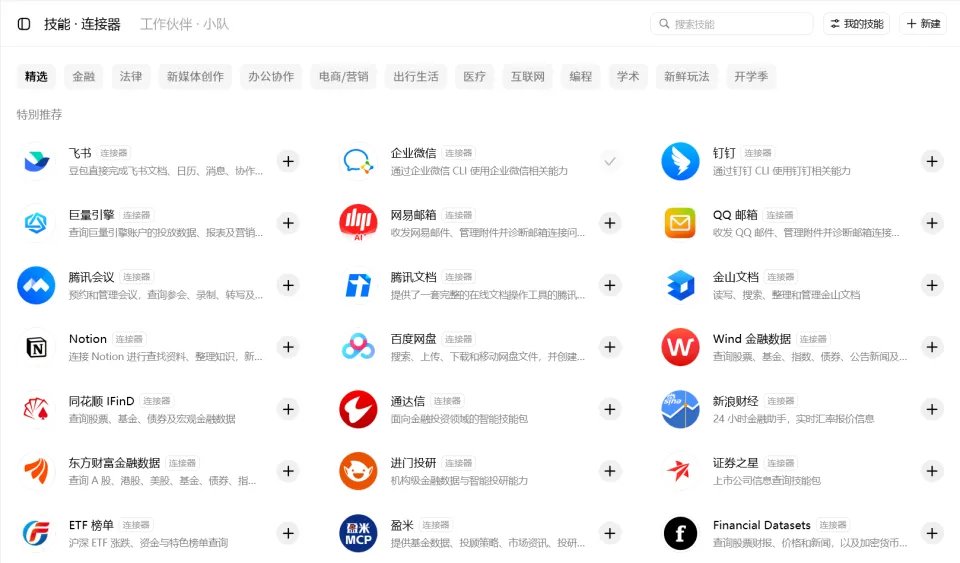Add the QQ 邮箱 connector with plus button
This screenshot has height=563, width=960.
coord(932,223)
